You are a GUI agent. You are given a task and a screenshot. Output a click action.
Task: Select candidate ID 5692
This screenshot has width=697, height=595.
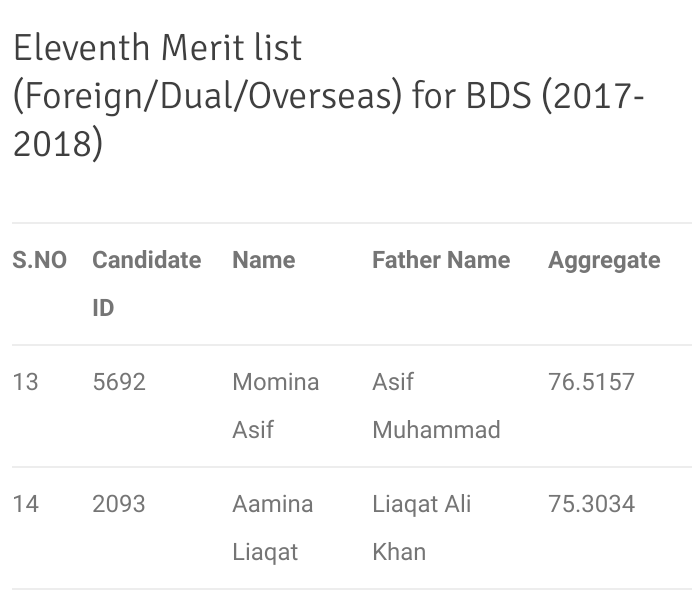pyautogui.click(x=119, y=382)
